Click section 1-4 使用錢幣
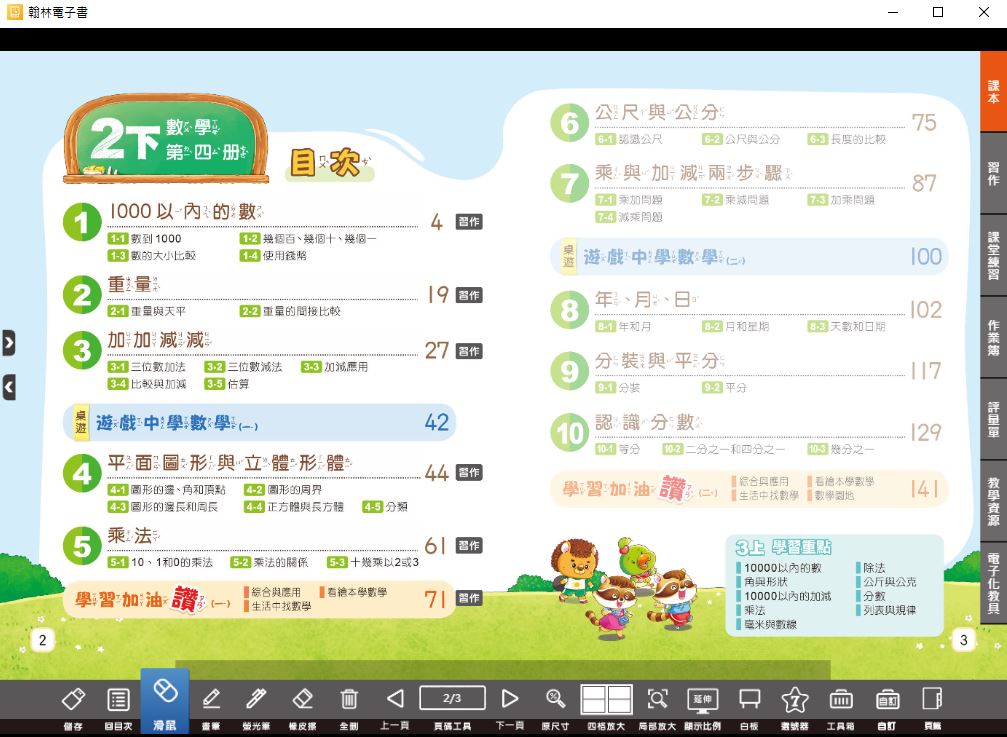The image size is (1007, 737). (273, 256)
